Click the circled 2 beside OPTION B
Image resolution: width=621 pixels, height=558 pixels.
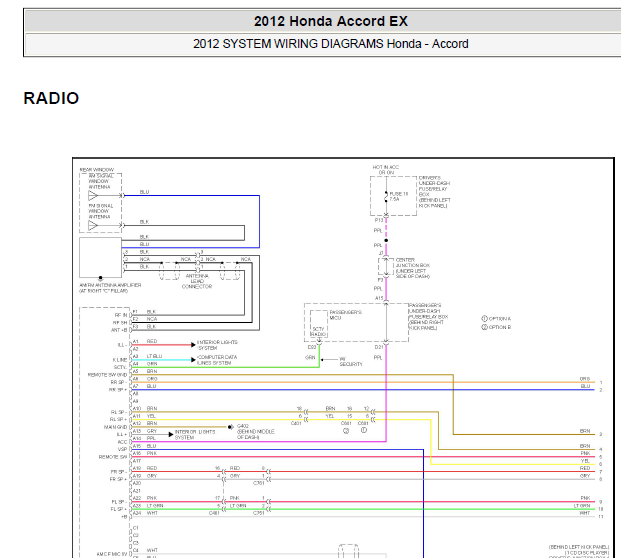point(484,327)
